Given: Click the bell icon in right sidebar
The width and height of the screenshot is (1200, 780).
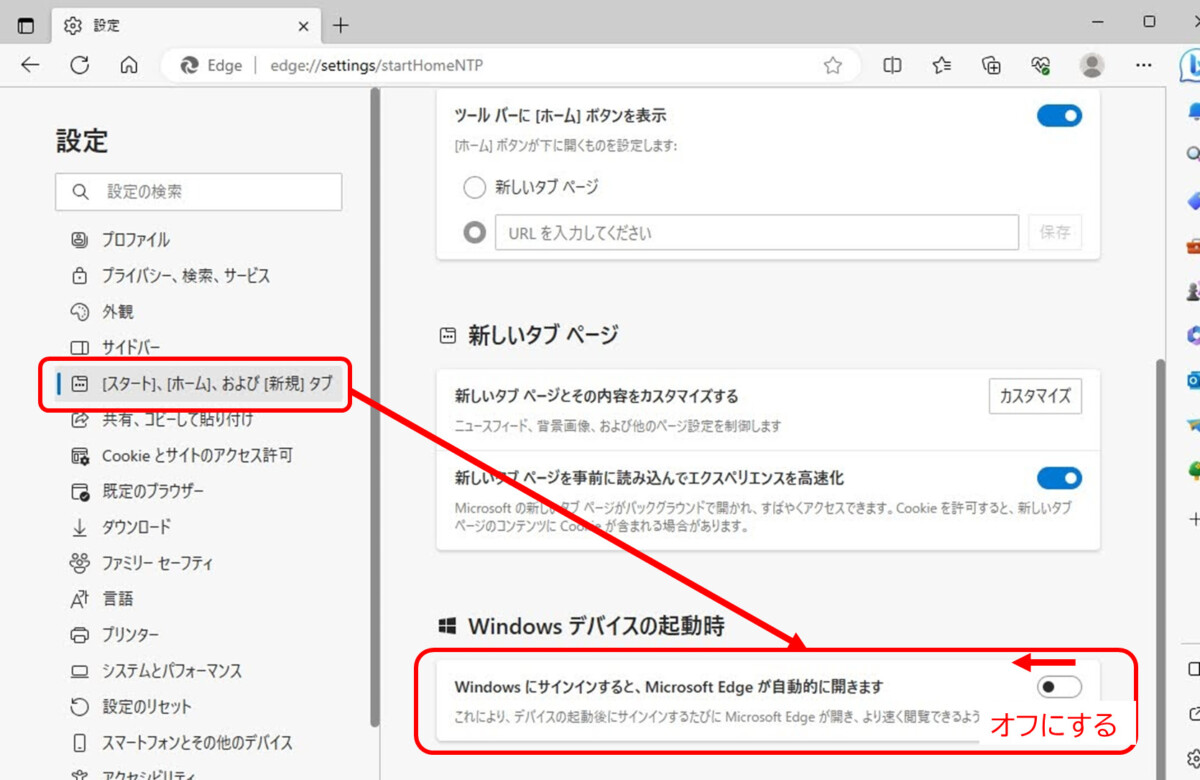Looking at the screenshot, I should (1193, 109).
